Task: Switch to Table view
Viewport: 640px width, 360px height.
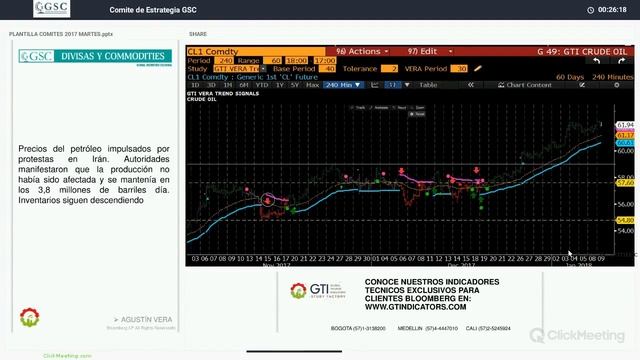Action: pyautogui.click(x=428, y=85)
